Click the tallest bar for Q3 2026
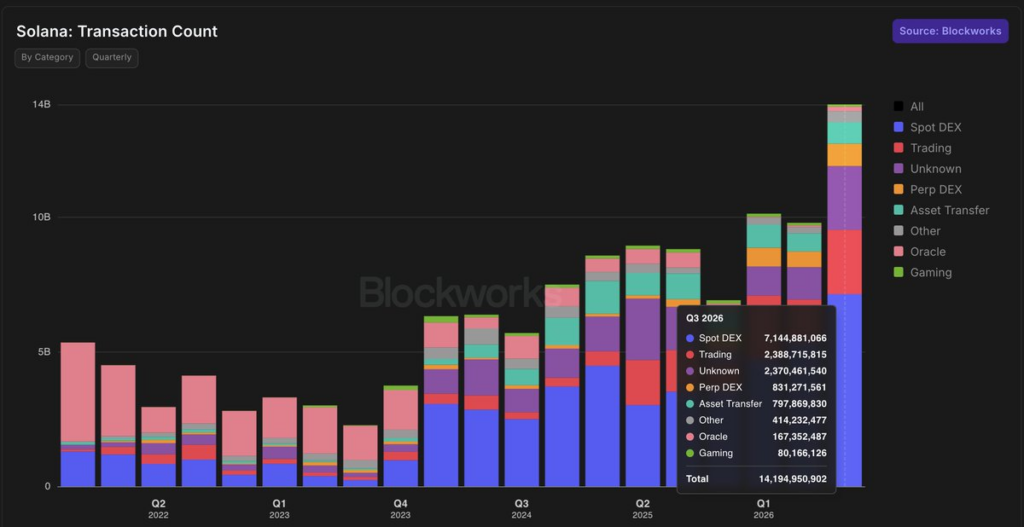Image resolution: width=1024 pixels, height=527 pixels. pyautogui.click(x=844, y=295)
